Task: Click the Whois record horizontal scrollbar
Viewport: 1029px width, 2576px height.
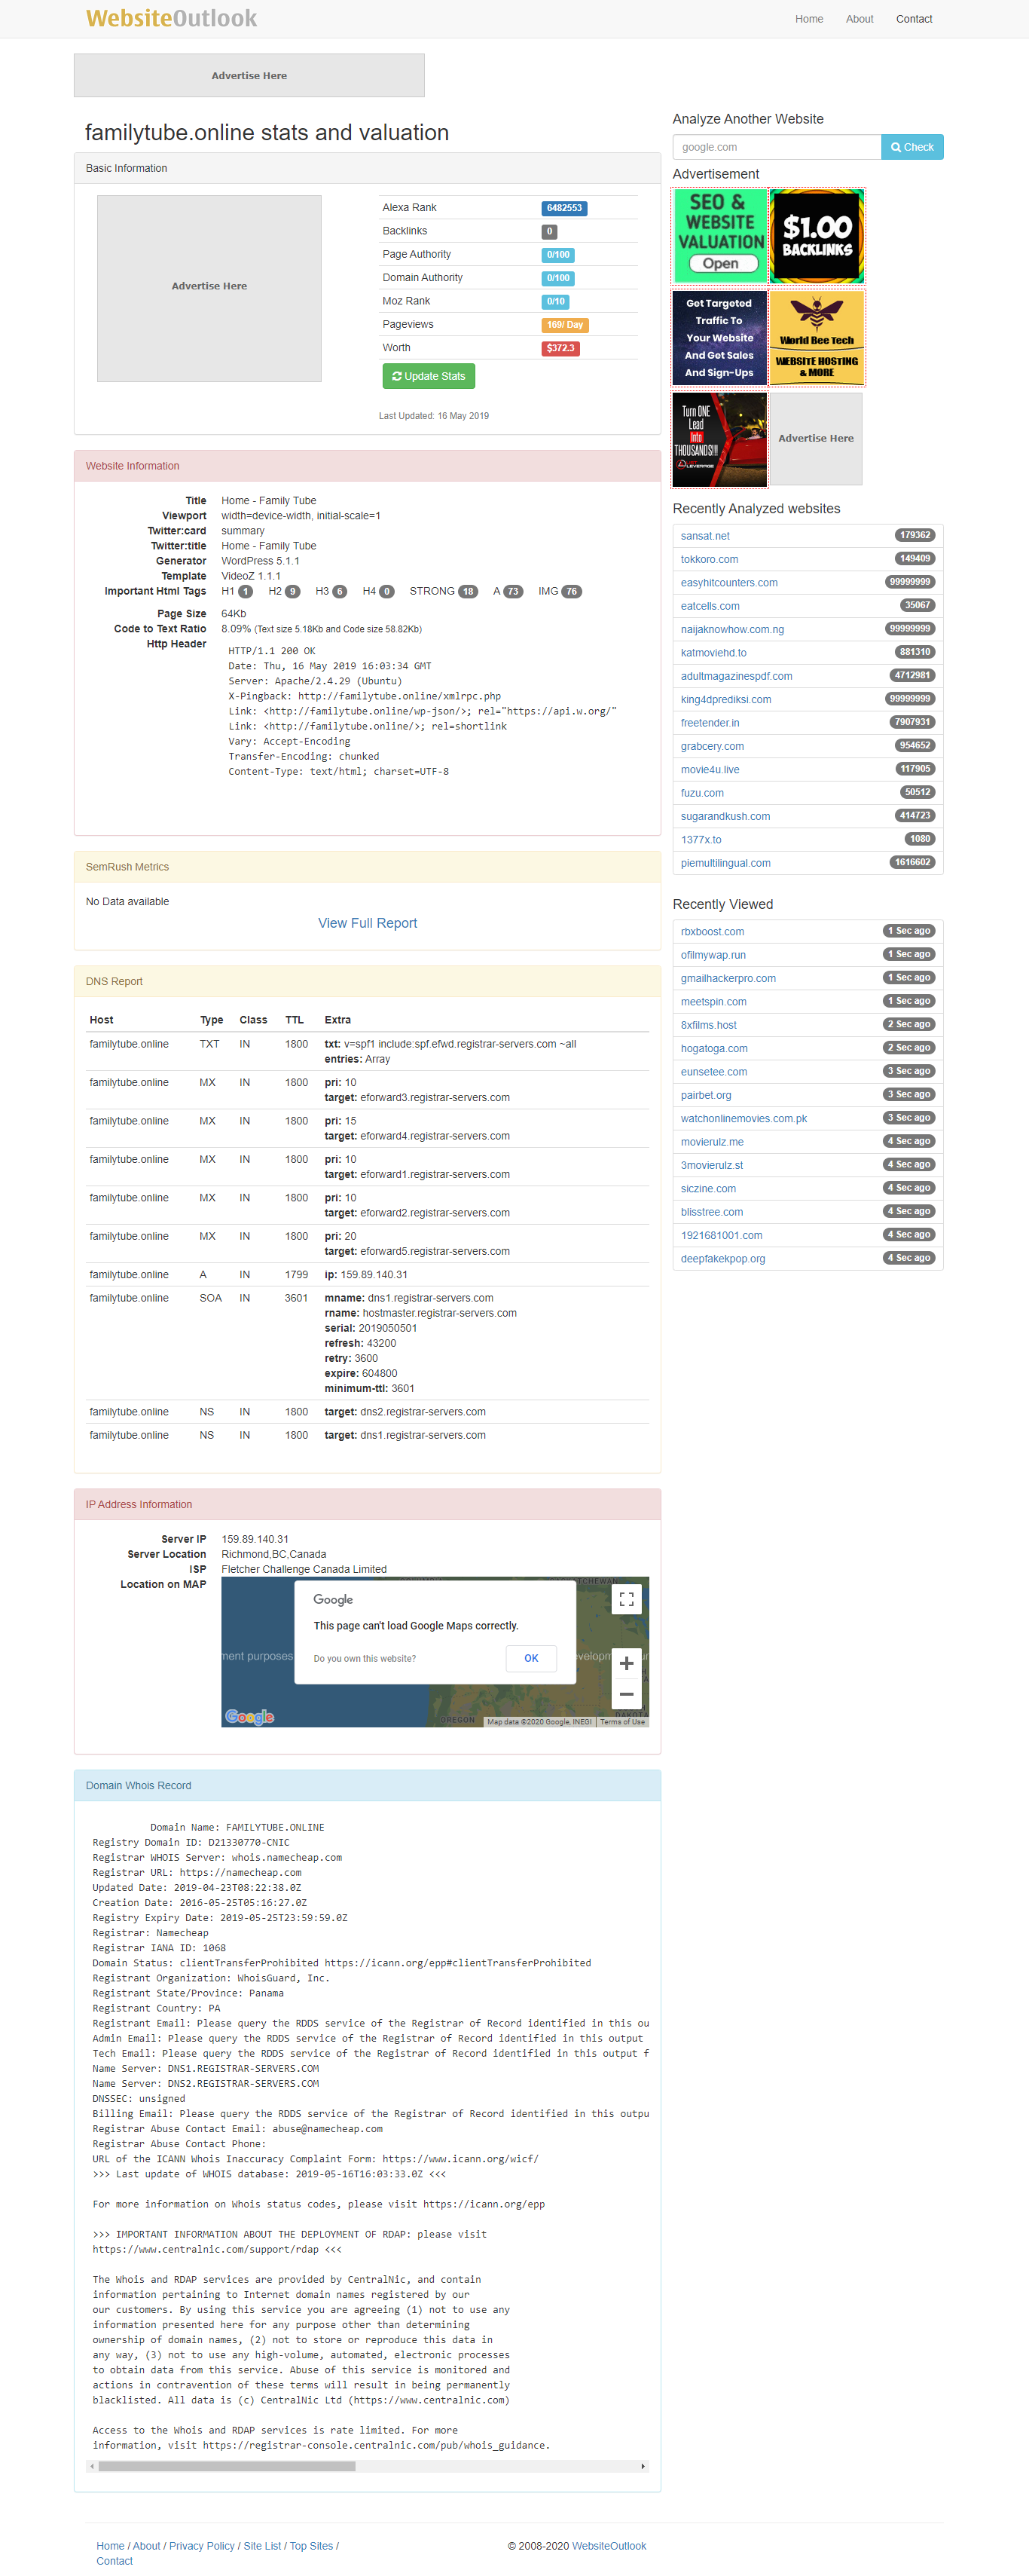Action: click(227, 2466)
